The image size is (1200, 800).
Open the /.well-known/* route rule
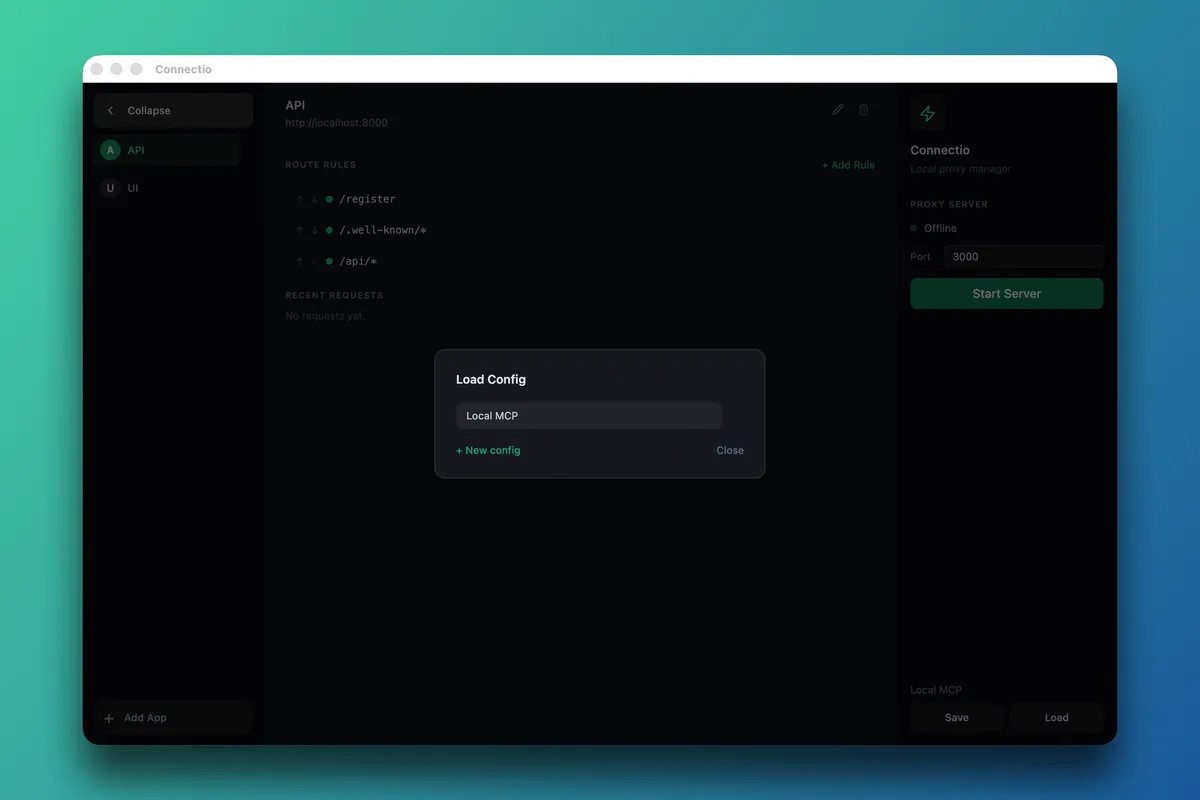pyautogui.click(x=383, y=231)
